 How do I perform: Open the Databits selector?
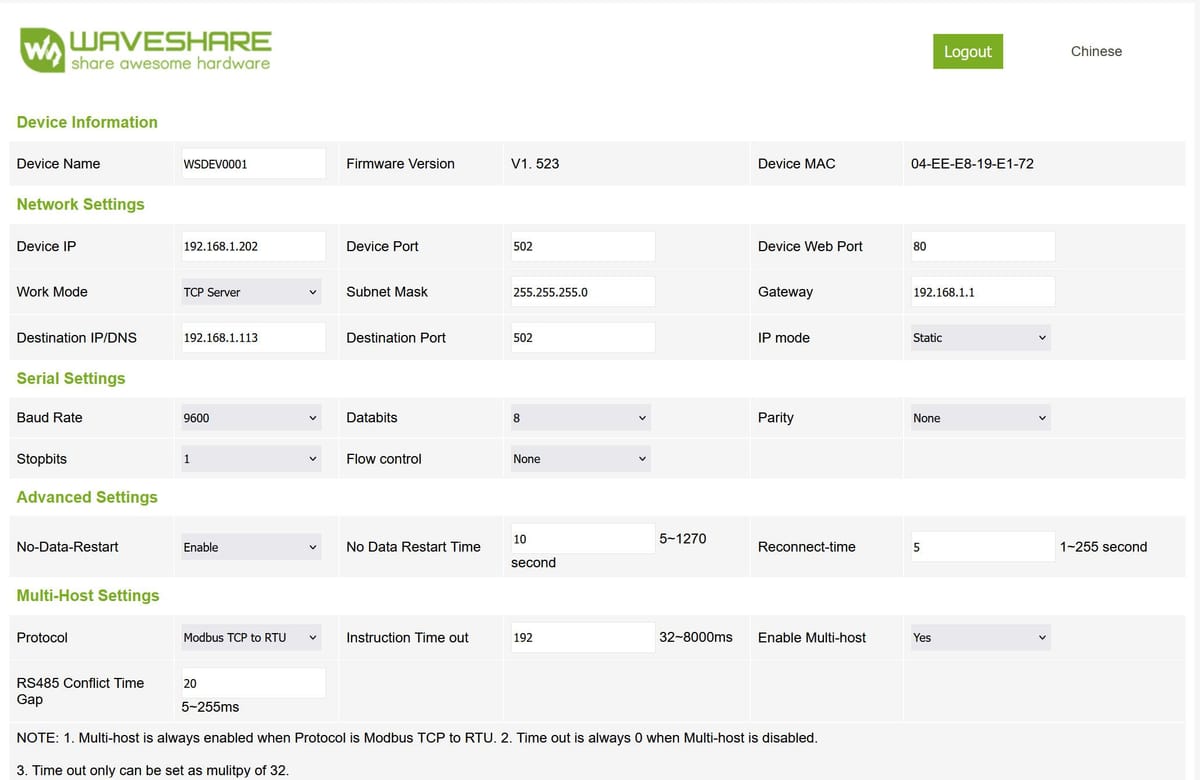[x=581, y=418]
